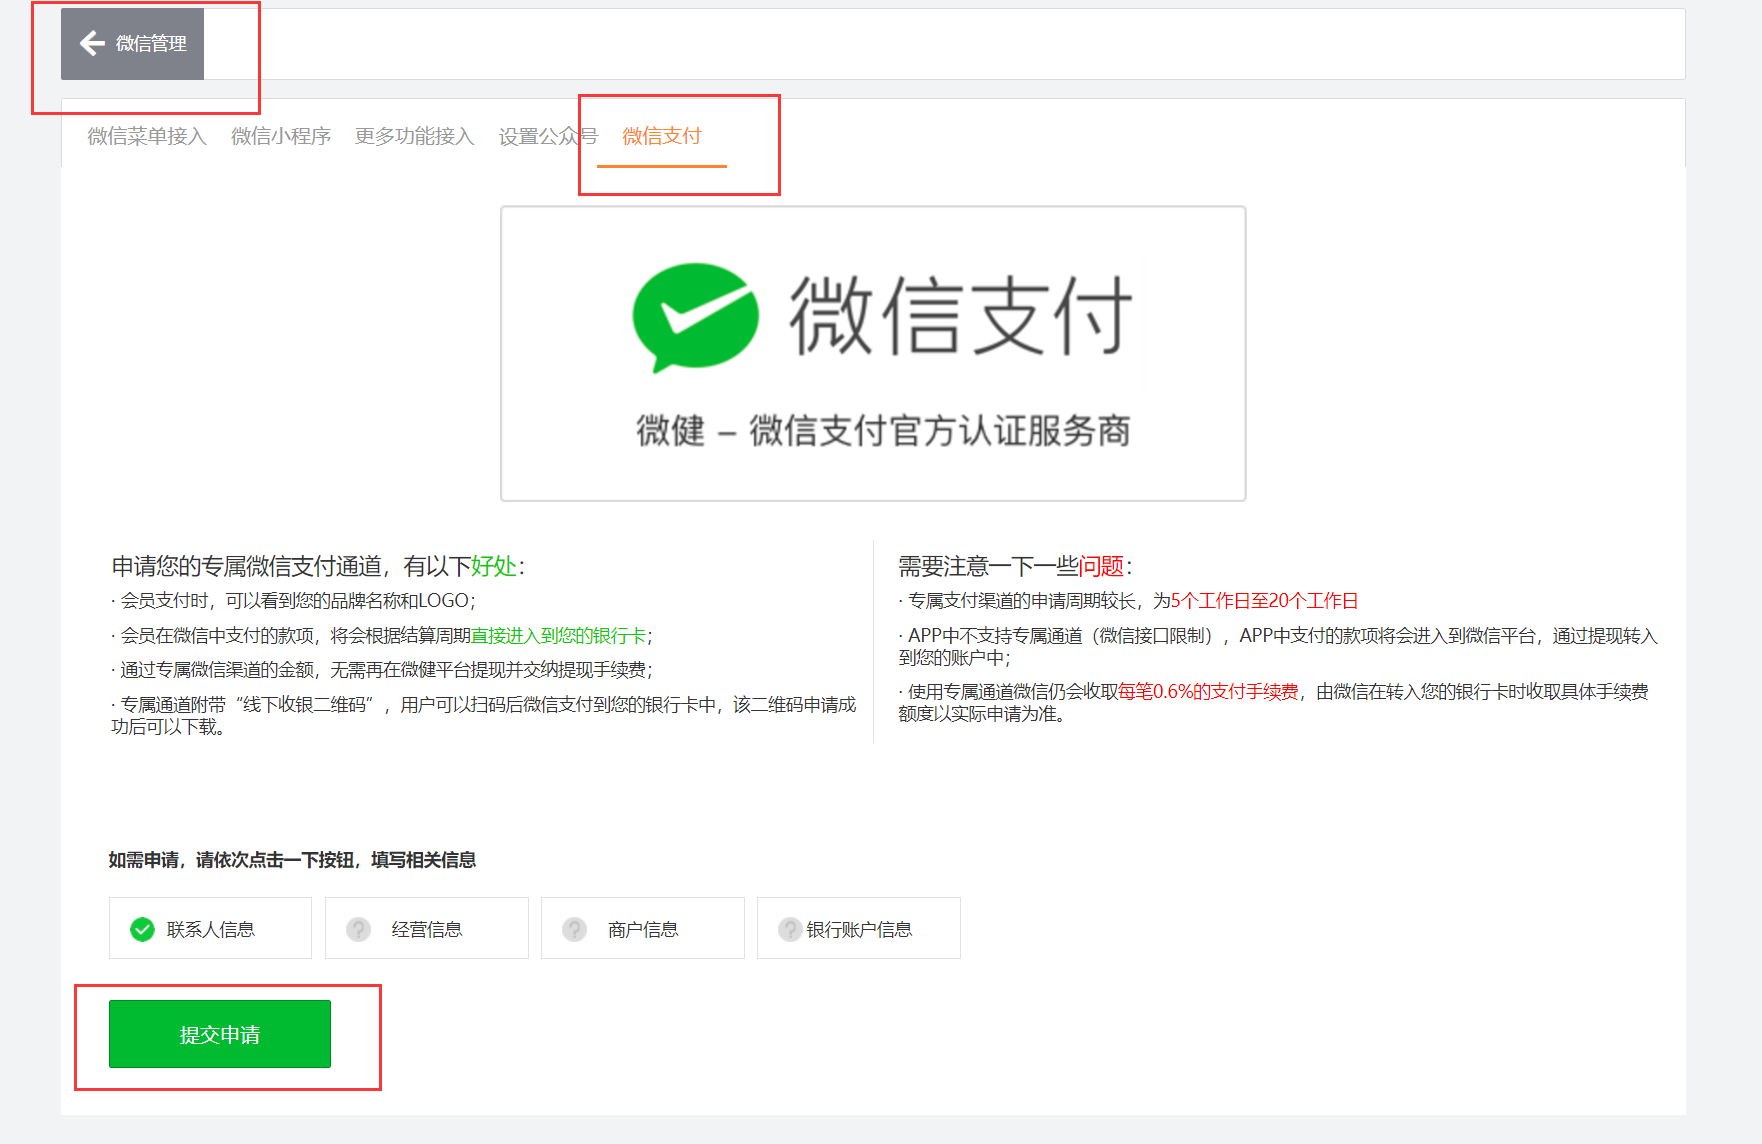Click the green checkmark next to 联系人信息
The height and width of the screenshot is (1144, 1762).
pyautogui.click(x=142, y=930)
